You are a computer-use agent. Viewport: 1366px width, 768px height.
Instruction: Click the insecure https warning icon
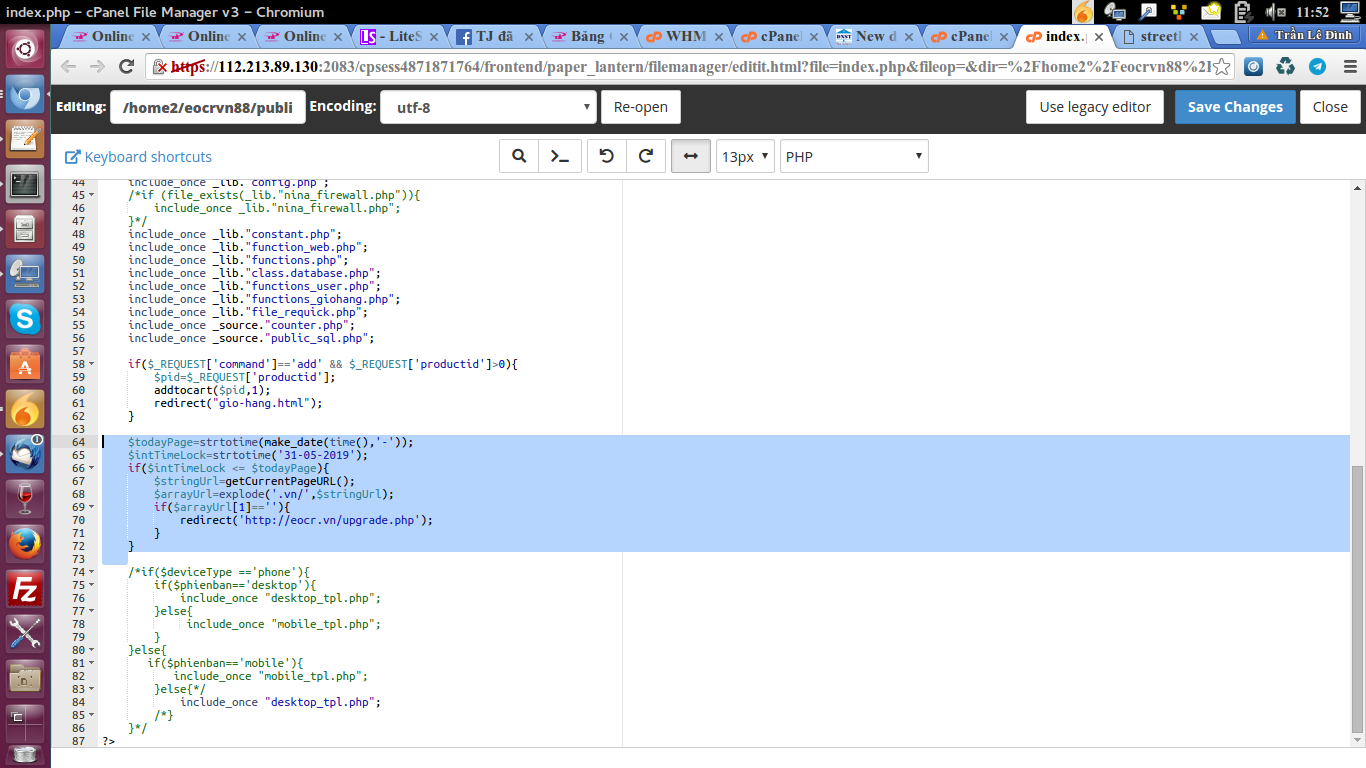coord(160,67)
